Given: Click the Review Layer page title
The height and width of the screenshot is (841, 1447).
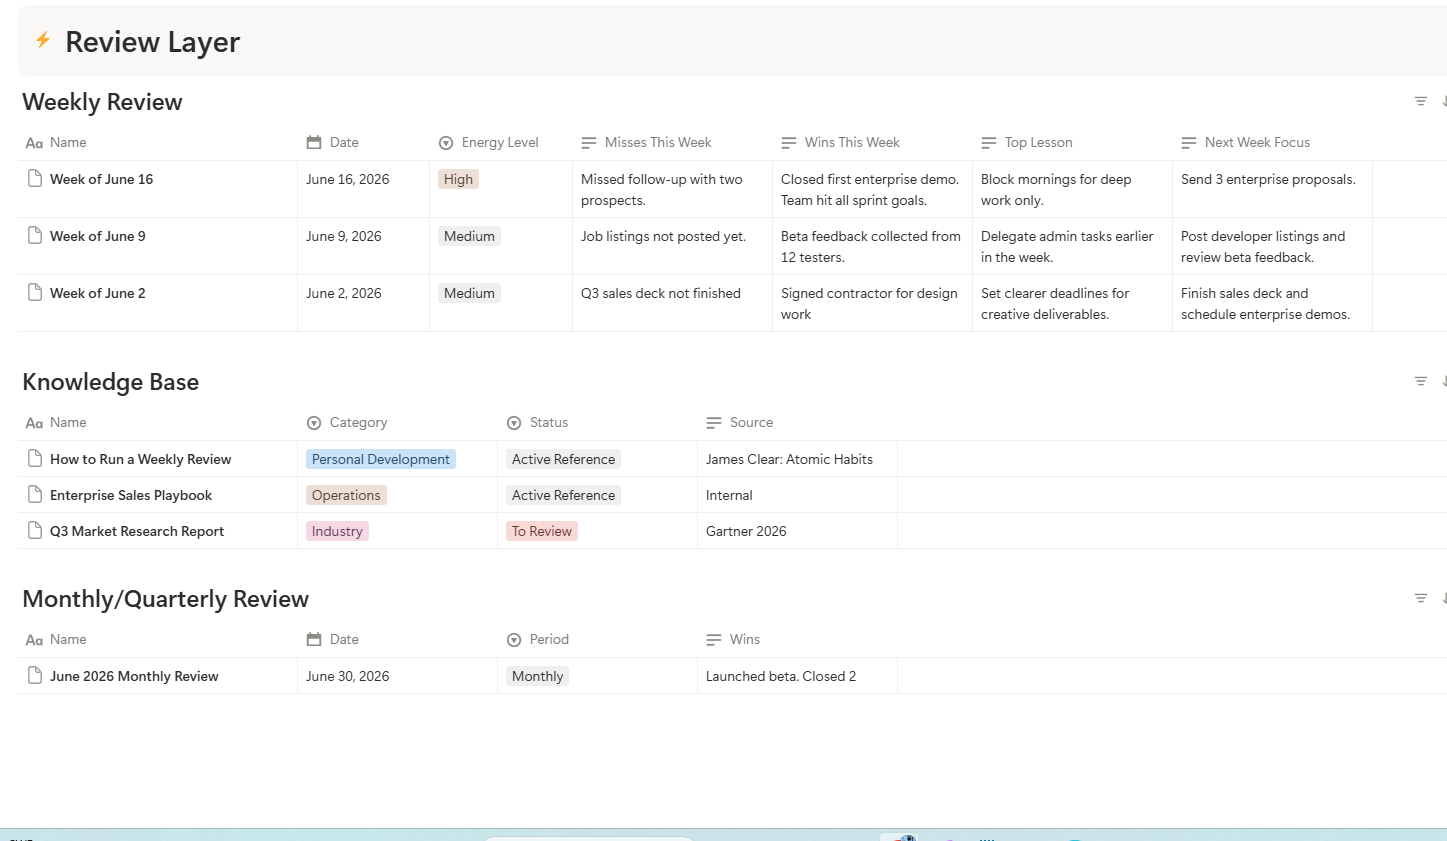Looking at the screenshot, I should click(x=152, y=42).
